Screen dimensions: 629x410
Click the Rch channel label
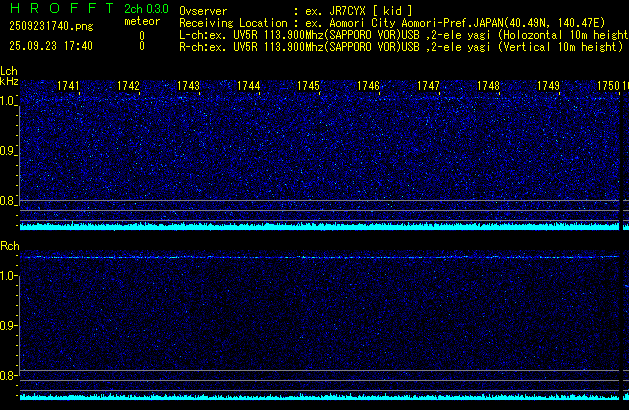(9, 245)
